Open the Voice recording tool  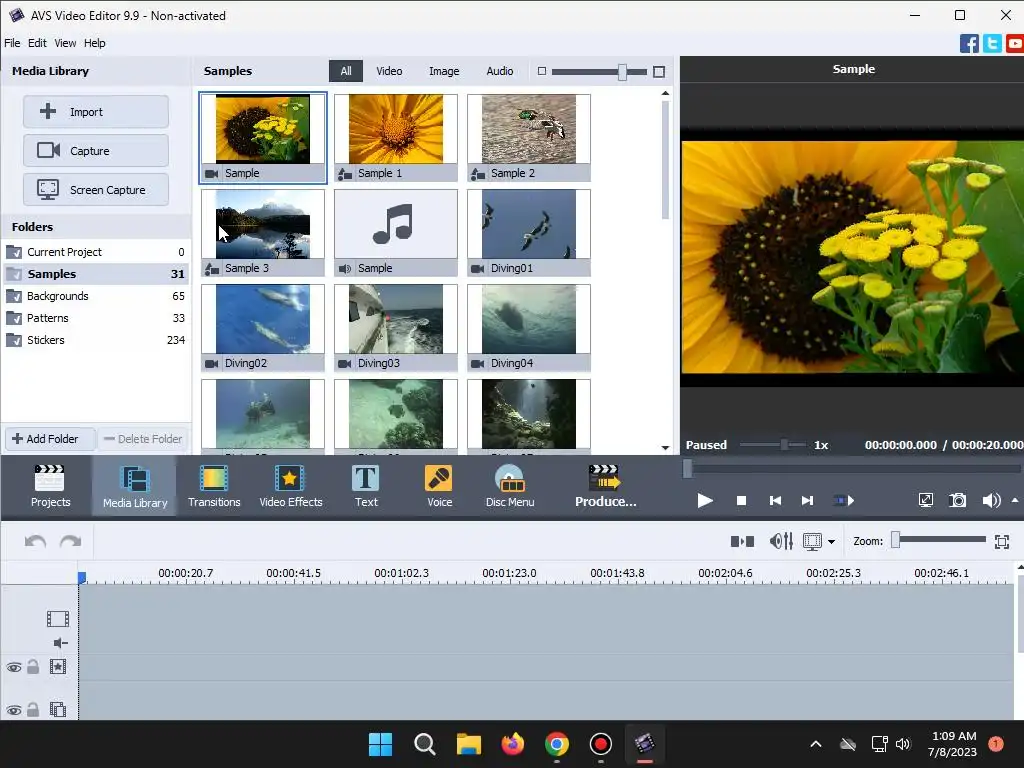click(440, 486)
